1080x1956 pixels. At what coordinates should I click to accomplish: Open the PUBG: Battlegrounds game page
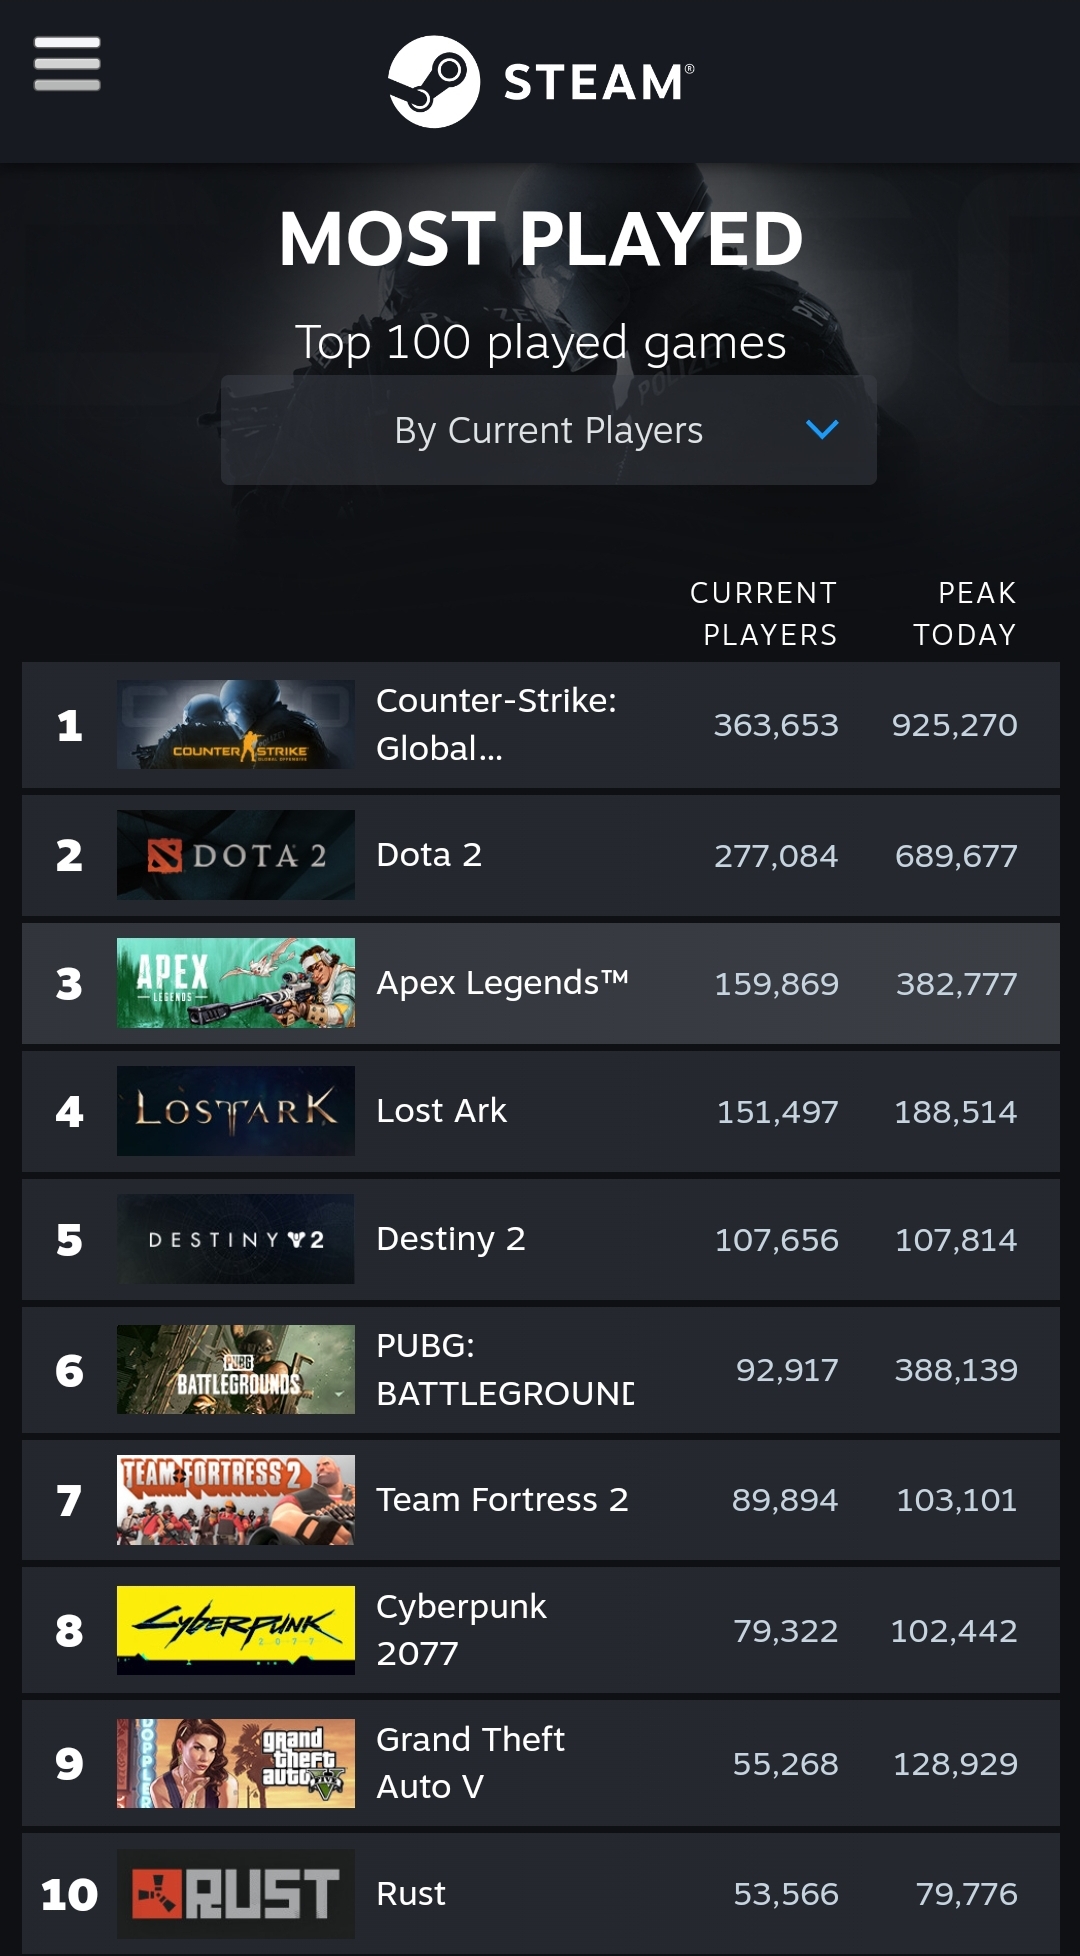pyautogui.click(x=504, y=1367)
